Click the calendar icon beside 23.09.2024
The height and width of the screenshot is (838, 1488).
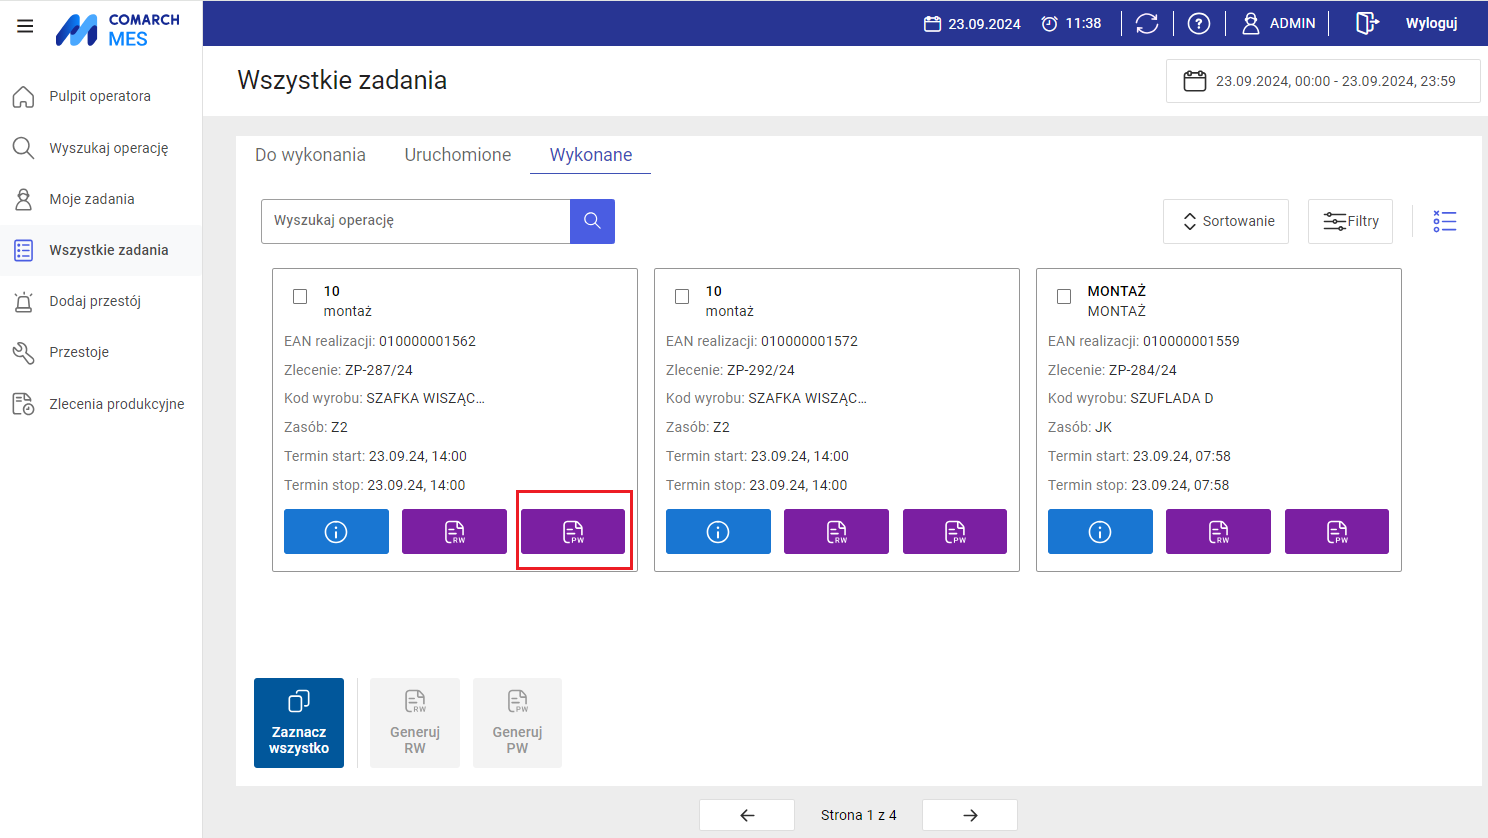[x=932, y=23]
